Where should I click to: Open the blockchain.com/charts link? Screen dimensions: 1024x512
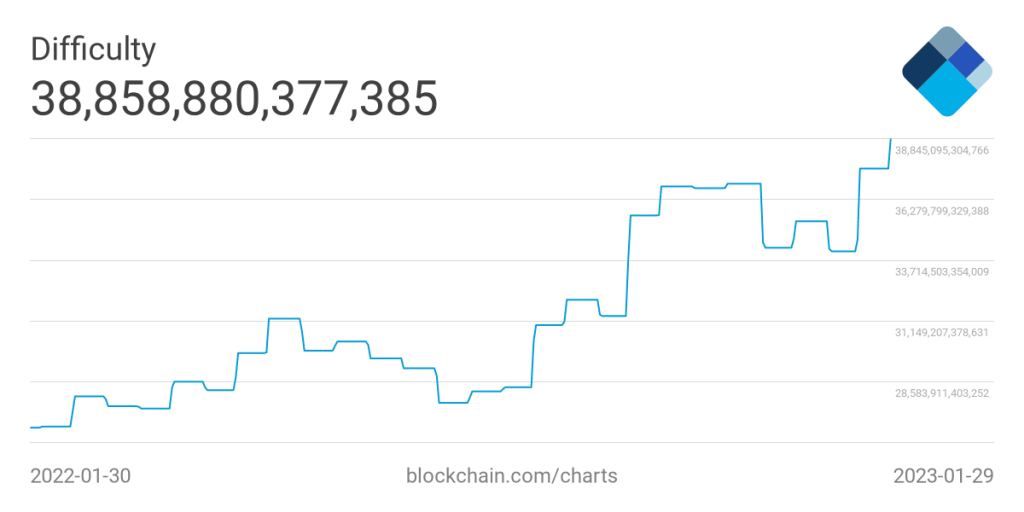click(x=511, y=476)
